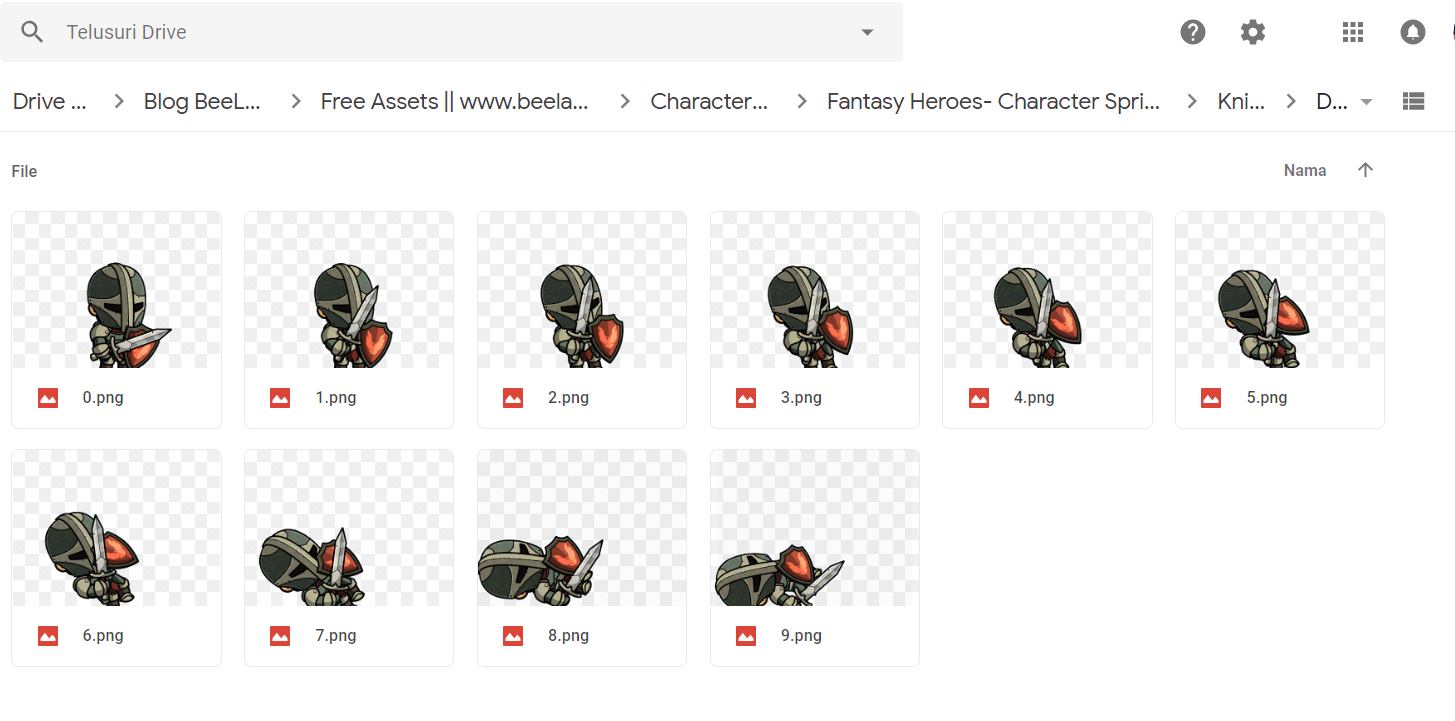Select the 5.png knight thumbnail

point(1280,290)
